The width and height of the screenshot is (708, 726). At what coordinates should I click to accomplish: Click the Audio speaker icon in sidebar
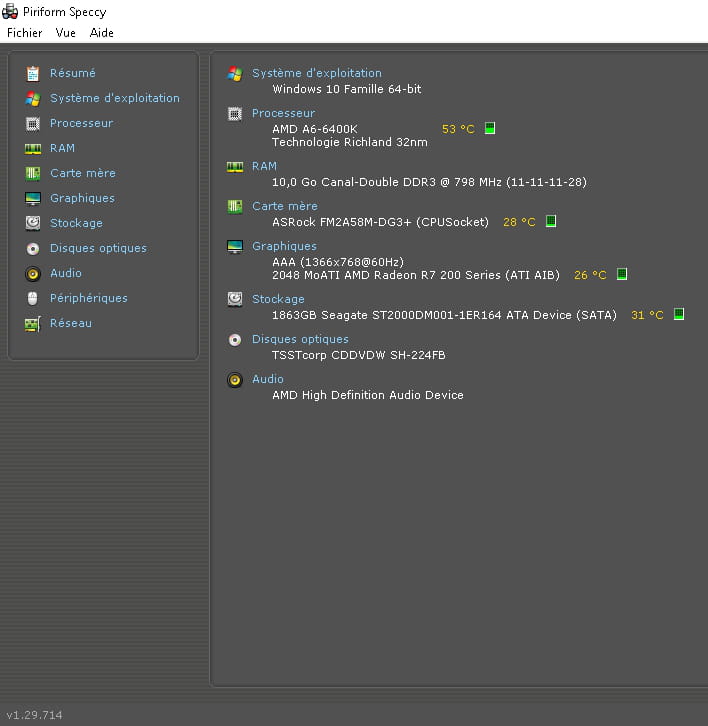(x=33, y=274)
